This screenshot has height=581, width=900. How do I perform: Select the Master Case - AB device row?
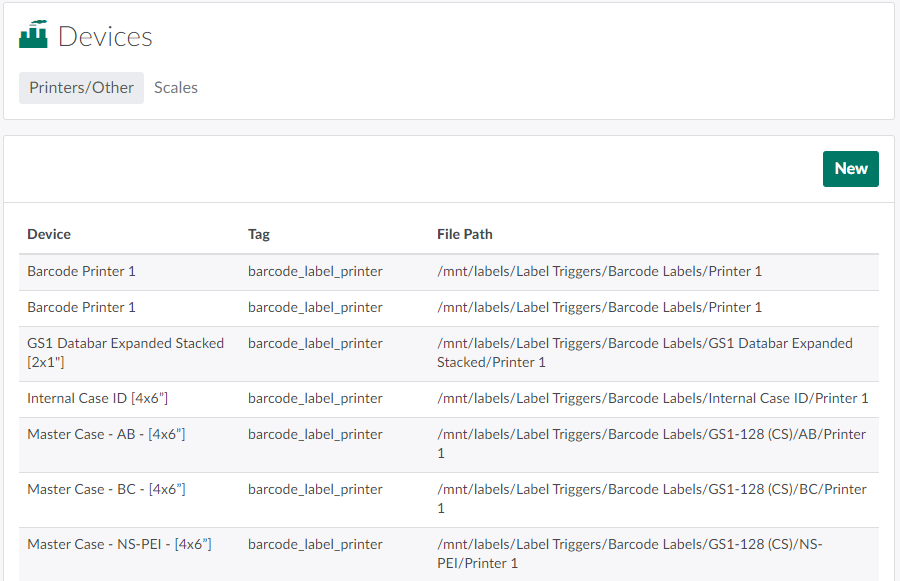(x=106, y=434)
